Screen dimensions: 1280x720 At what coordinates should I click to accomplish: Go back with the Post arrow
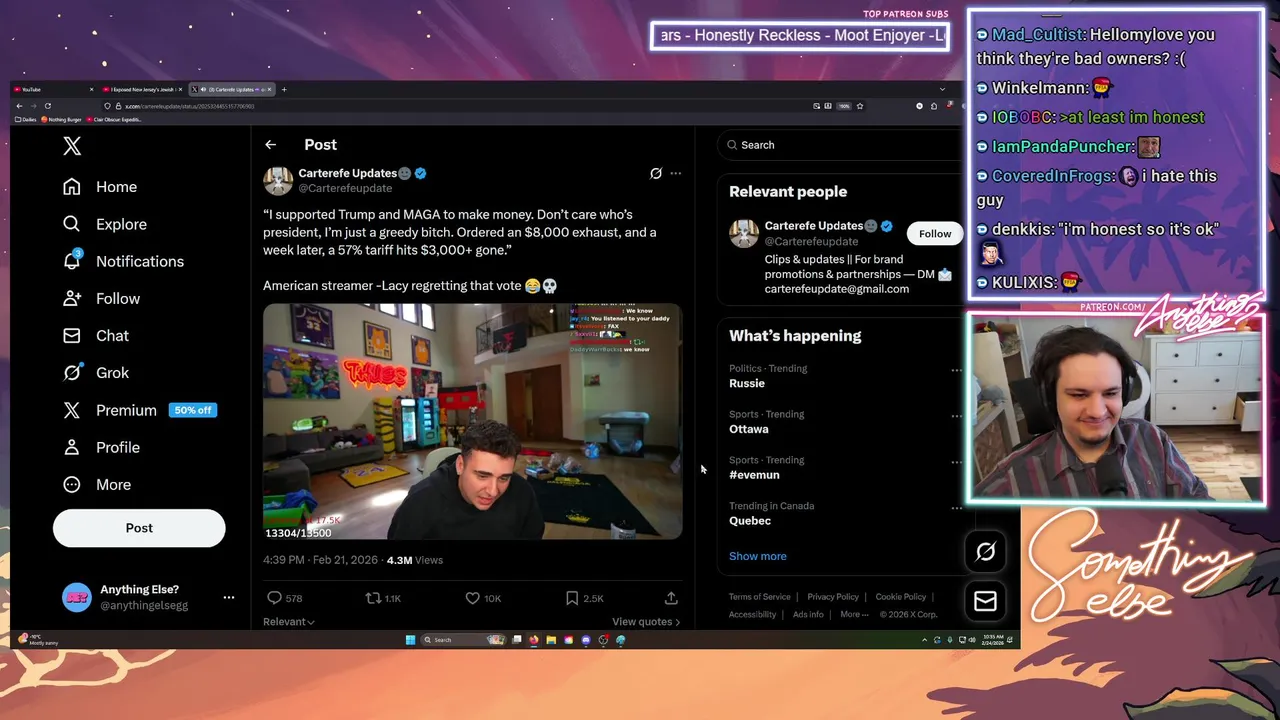270,145
